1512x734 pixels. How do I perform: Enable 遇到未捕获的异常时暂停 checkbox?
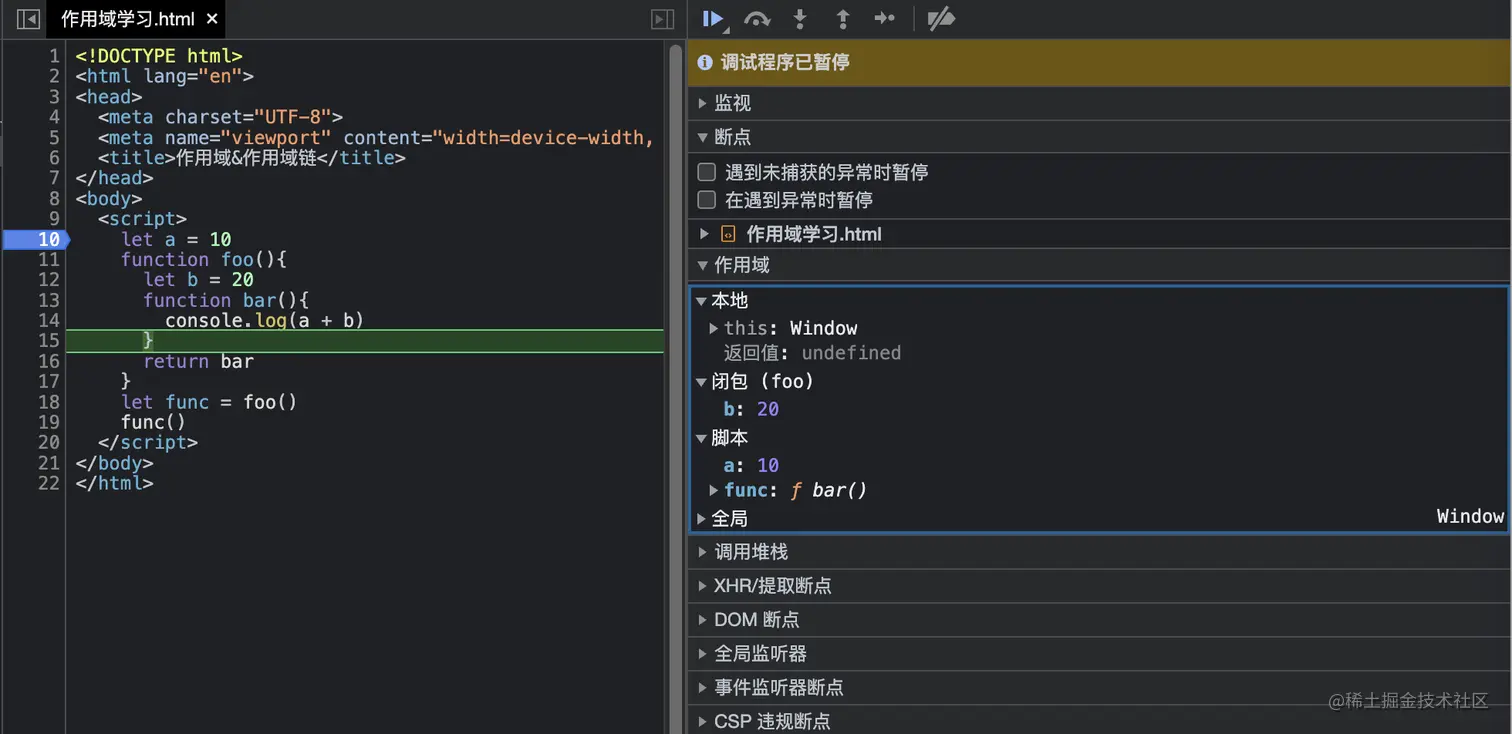point(707,172)
